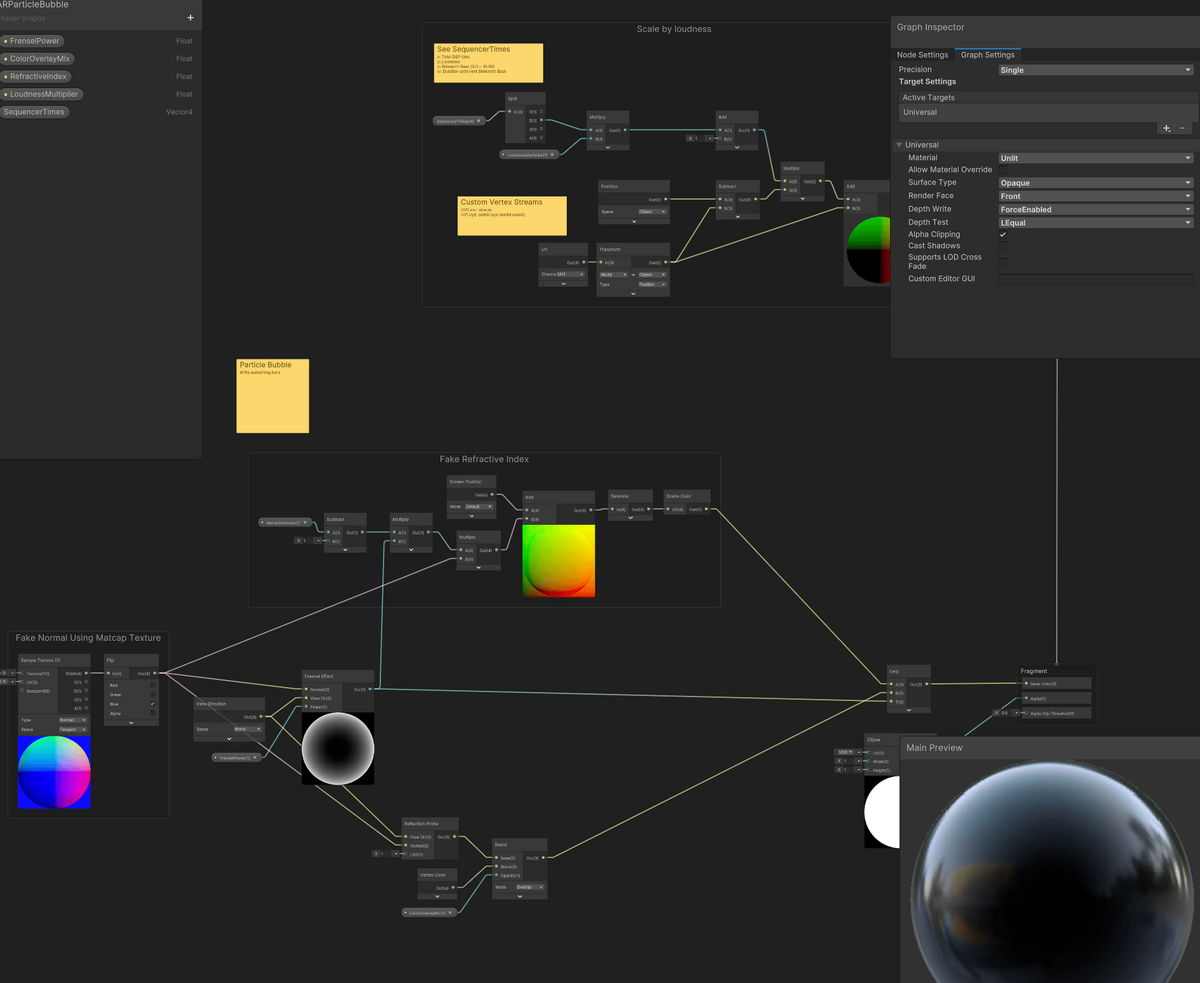Collapse the Universal target foldout
Viewport: 1200px width, 983px height.
tap(899, 145)
